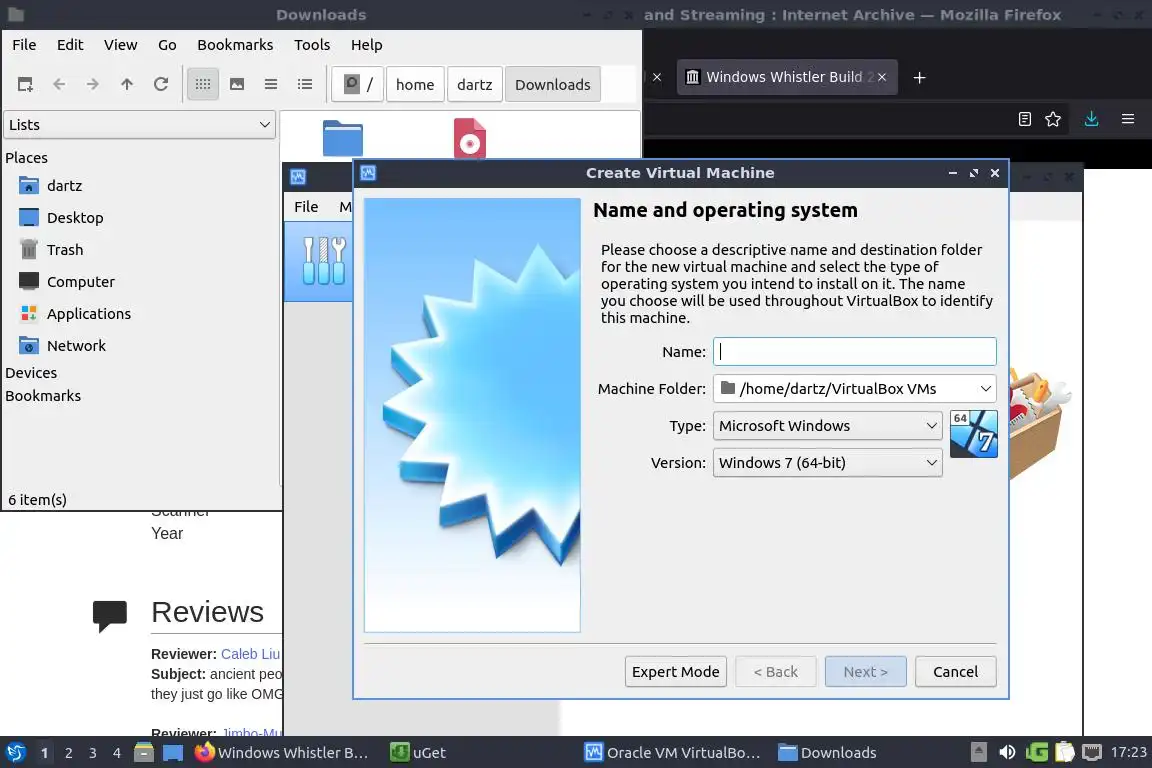1152x768 pixels.
Task: Open Caleb Liu reviewer link
Action: (250, 654)
